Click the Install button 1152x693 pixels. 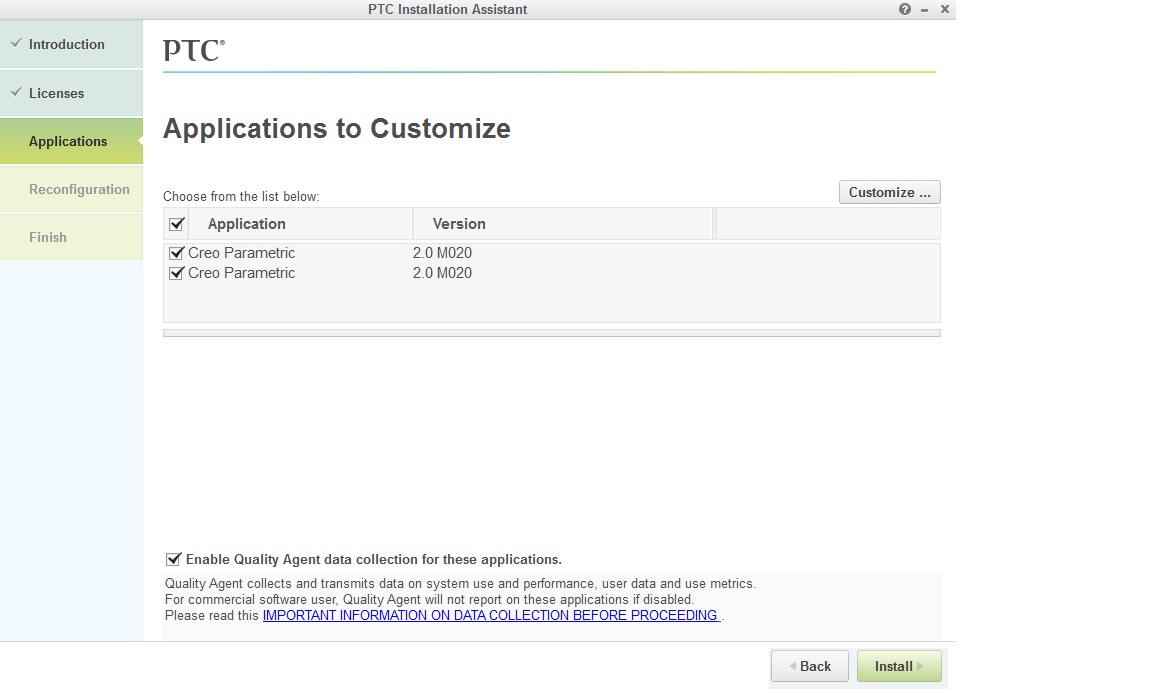pyautogui.click(x=899, y=666)
